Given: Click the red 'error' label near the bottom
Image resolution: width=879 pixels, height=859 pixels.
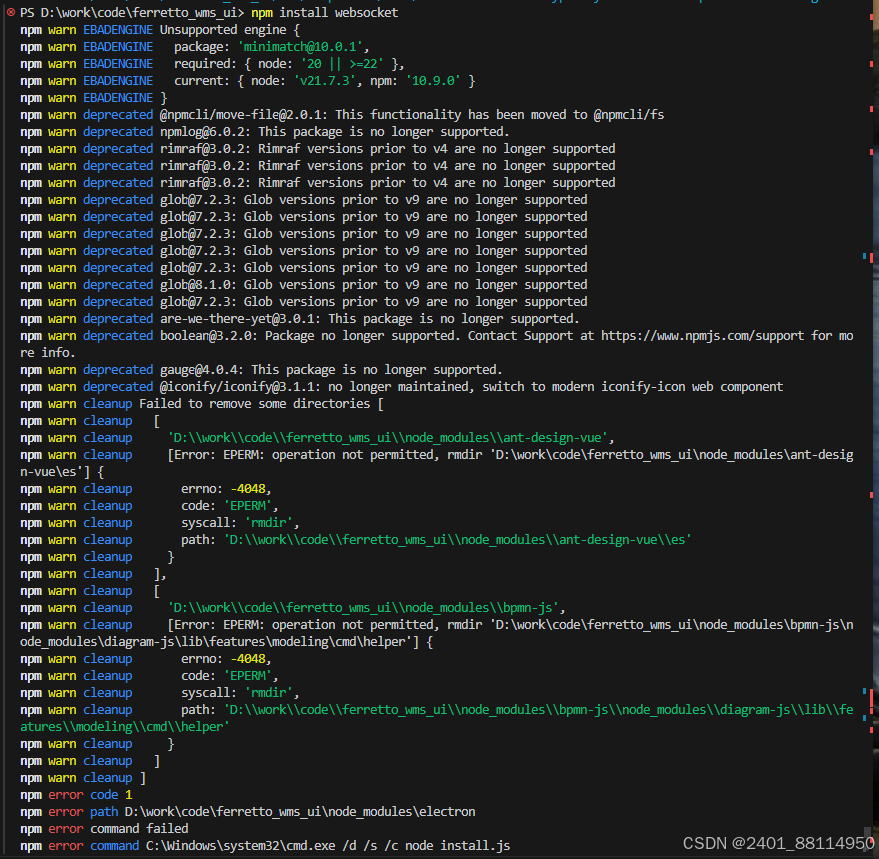Looking at the screenshot, I should pyautogui.click(x=65, y=794).
